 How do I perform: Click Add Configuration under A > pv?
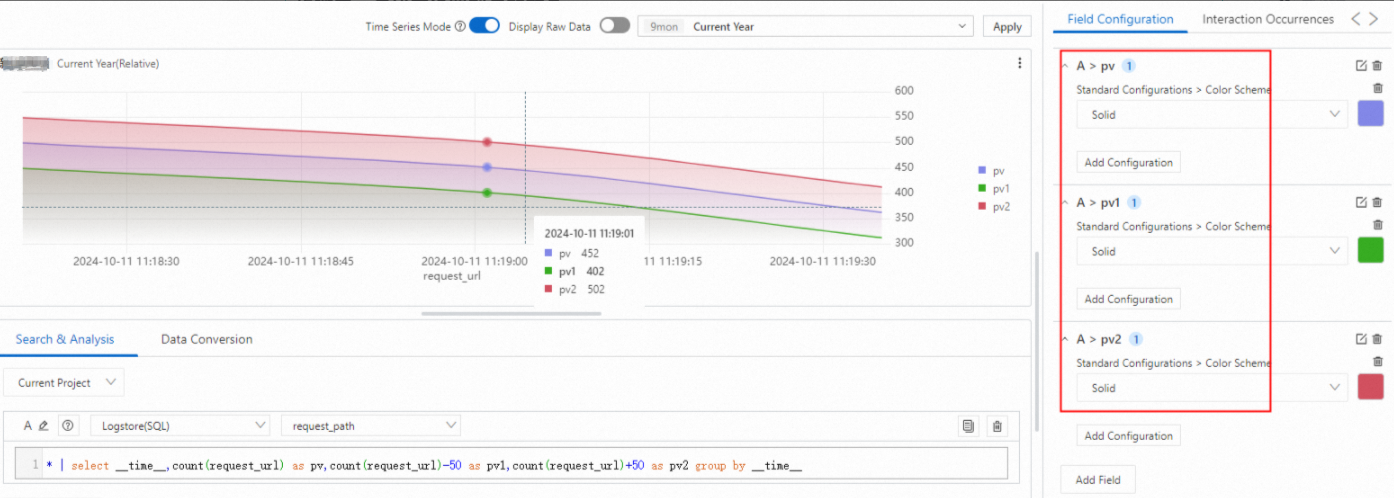click(1128, 162)
